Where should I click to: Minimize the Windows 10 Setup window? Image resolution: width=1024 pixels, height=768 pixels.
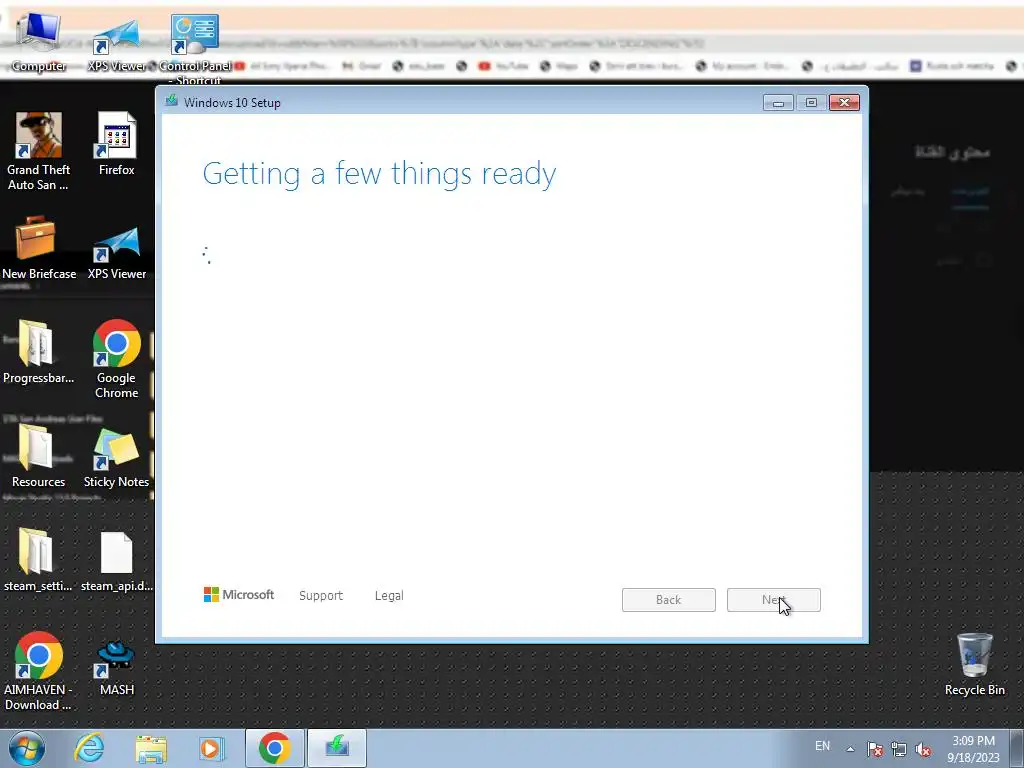(778, 103)
